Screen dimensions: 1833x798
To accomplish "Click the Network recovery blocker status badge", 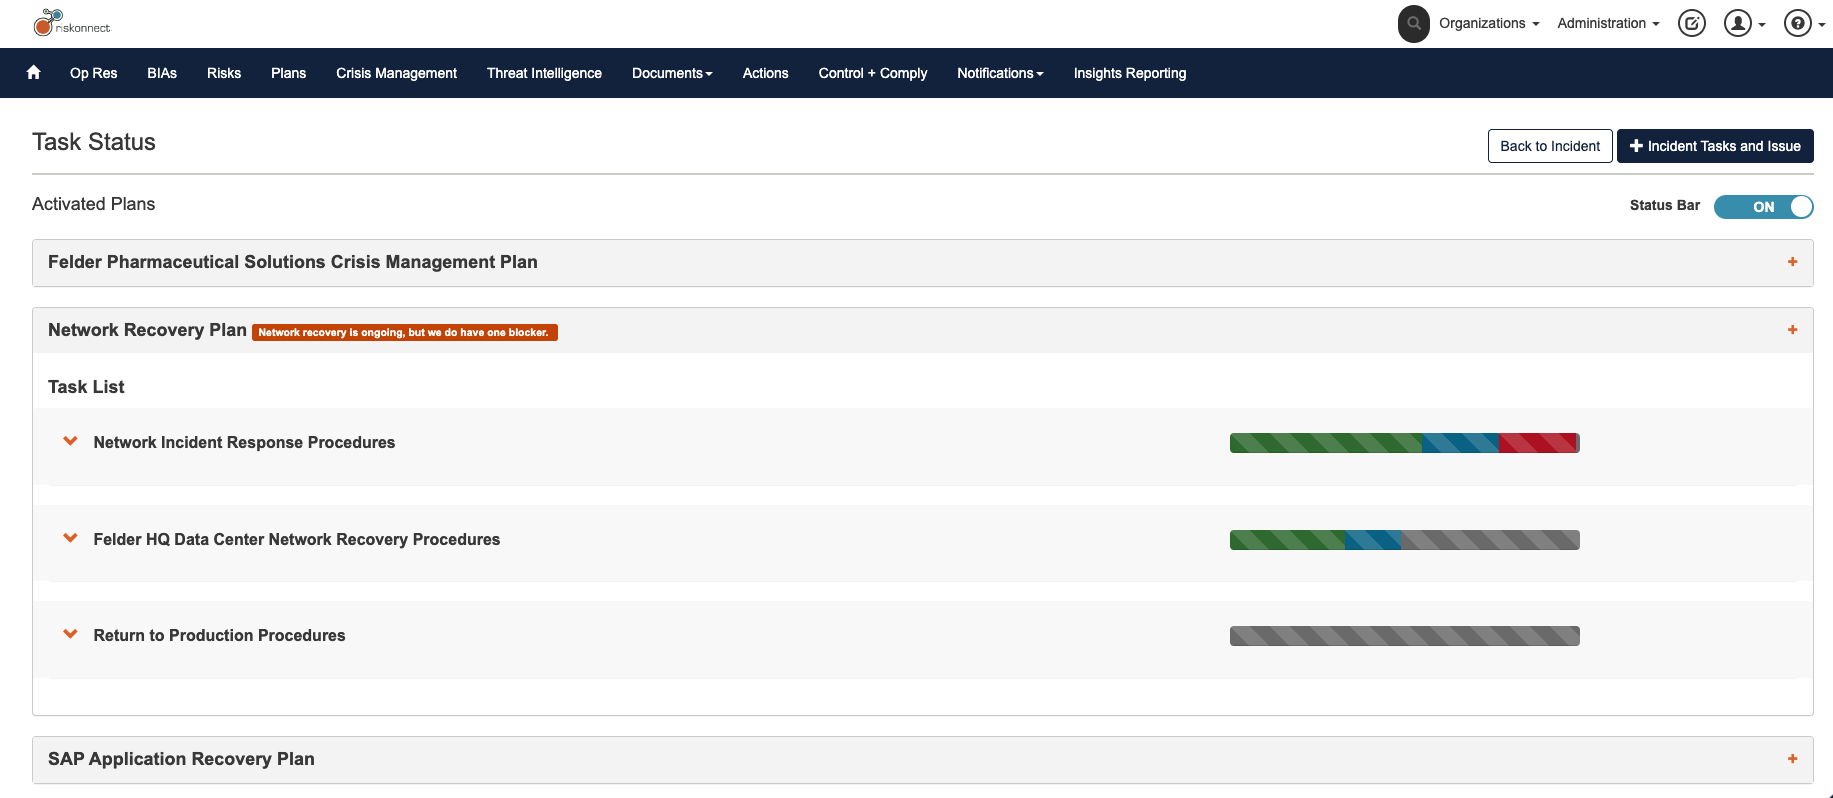I will pyautogui.click(x=405, y=332).
